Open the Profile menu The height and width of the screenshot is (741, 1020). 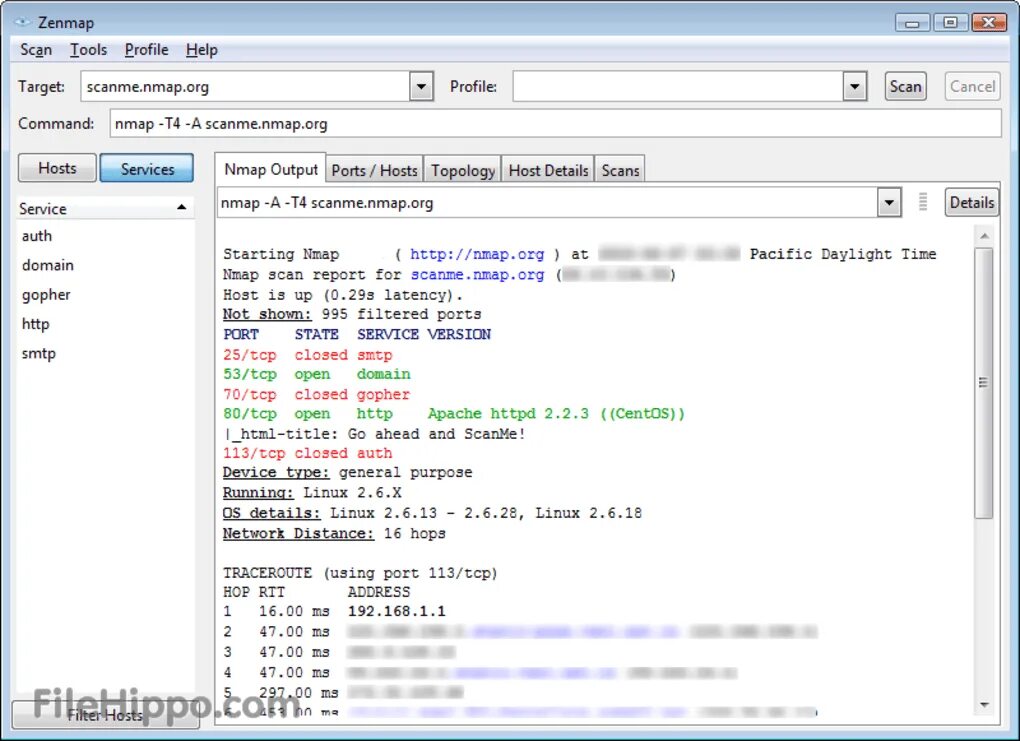tap(146, 50)
